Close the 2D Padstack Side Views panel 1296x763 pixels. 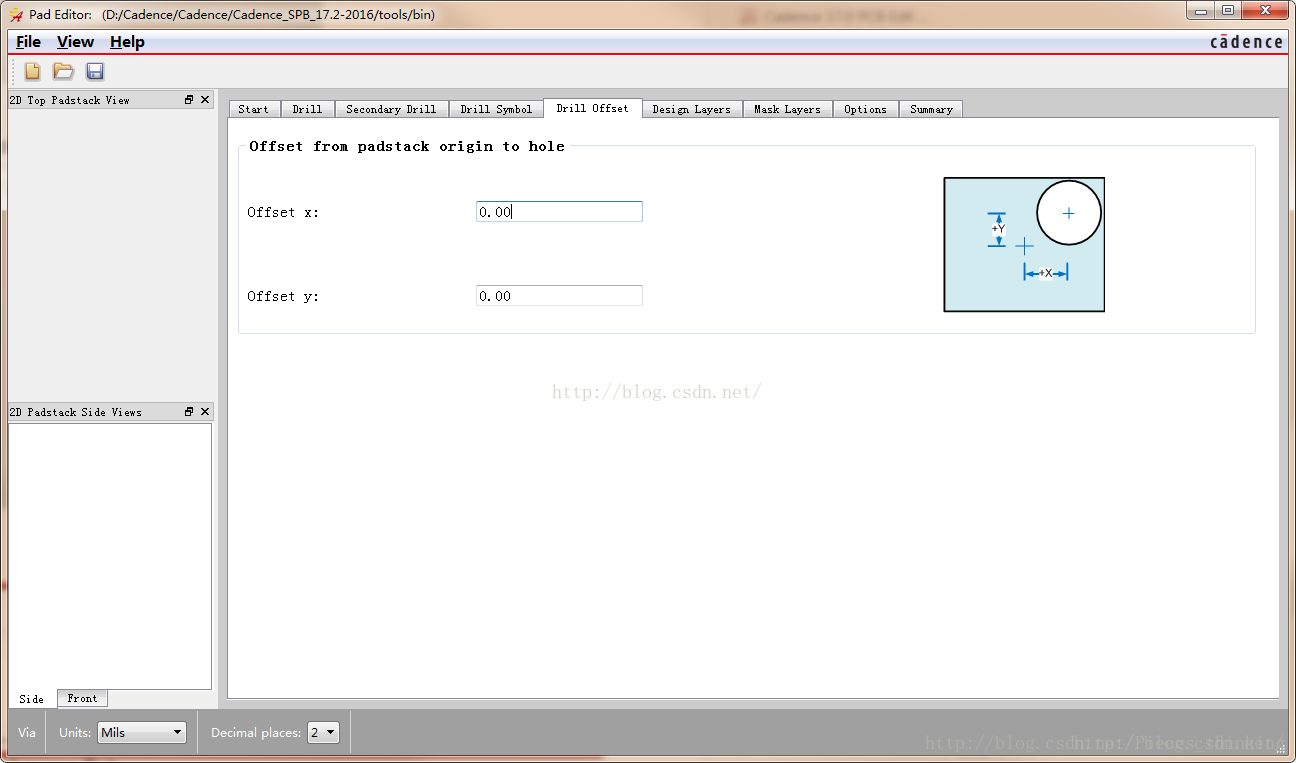pos(205,412)
